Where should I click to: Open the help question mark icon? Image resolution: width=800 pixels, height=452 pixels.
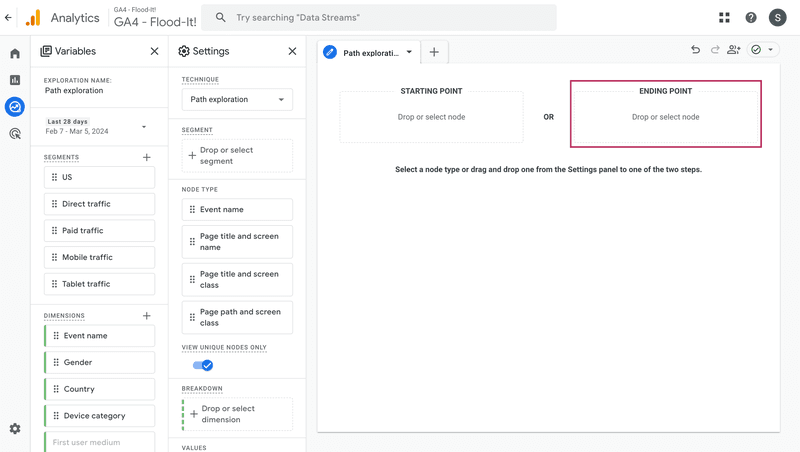(751, 18)
